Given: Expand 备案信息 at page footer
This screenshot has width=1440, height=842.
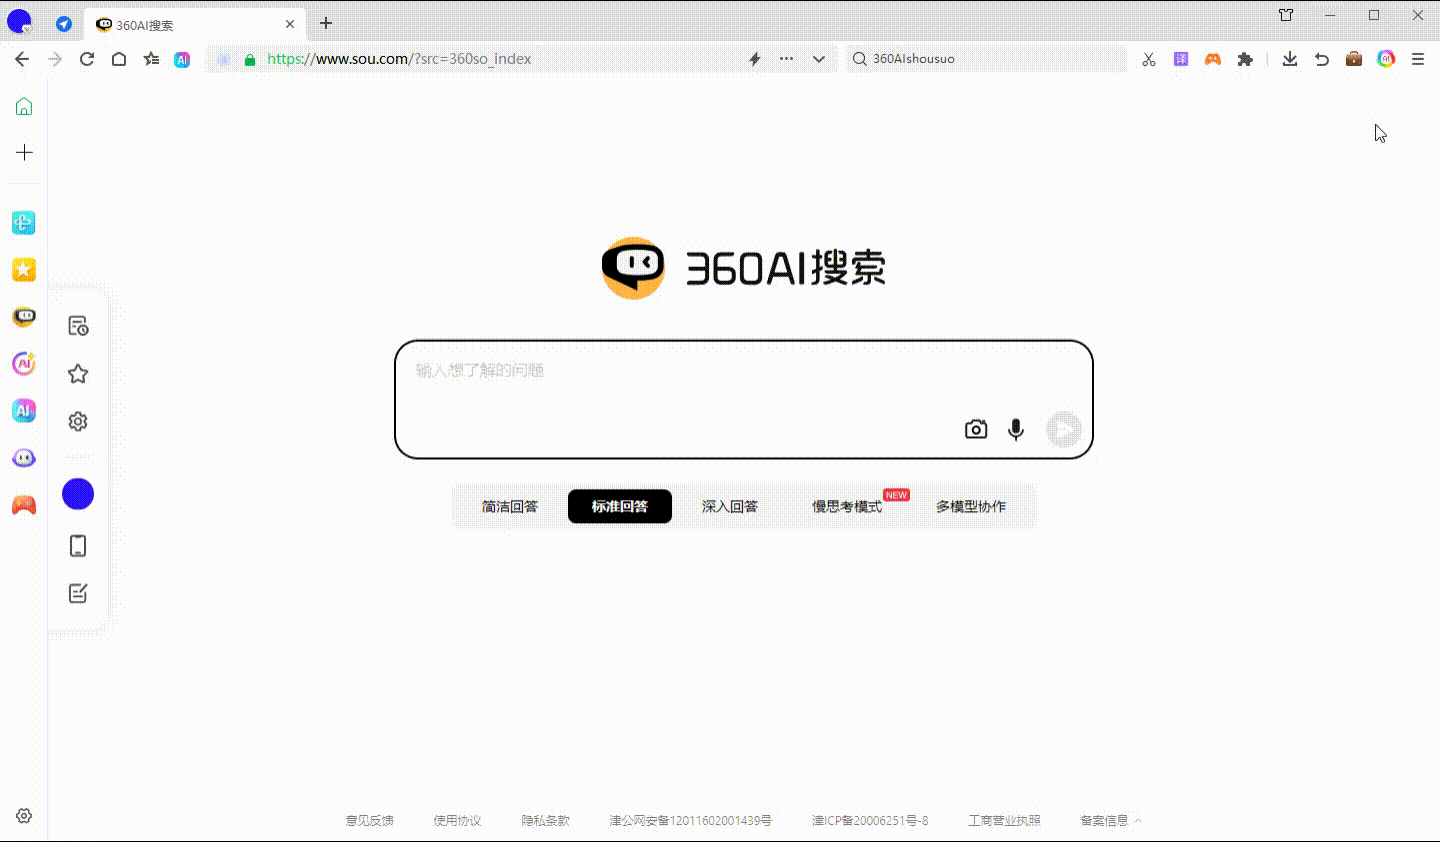Looking at the screenshot, I should [x=1109, y=821].
